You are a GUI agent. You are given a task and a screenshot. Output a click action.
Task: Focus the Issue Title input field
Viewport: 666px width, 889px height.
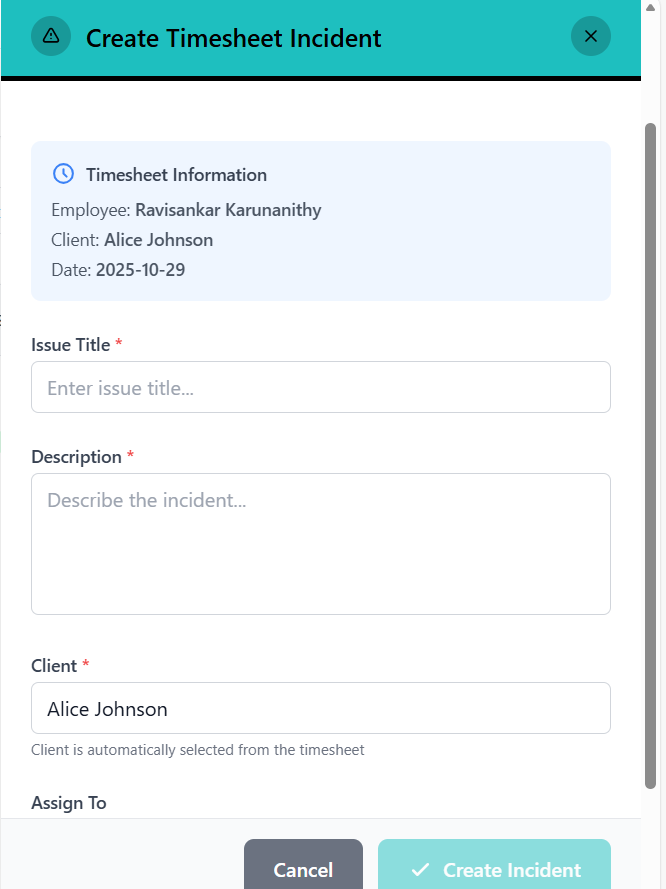[320, 387]
